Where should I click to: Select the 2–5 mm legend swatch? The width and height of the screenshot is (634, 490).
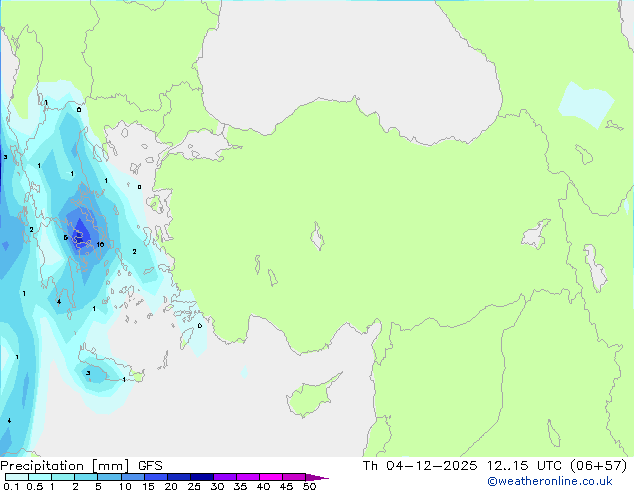[x=86, y=477]
